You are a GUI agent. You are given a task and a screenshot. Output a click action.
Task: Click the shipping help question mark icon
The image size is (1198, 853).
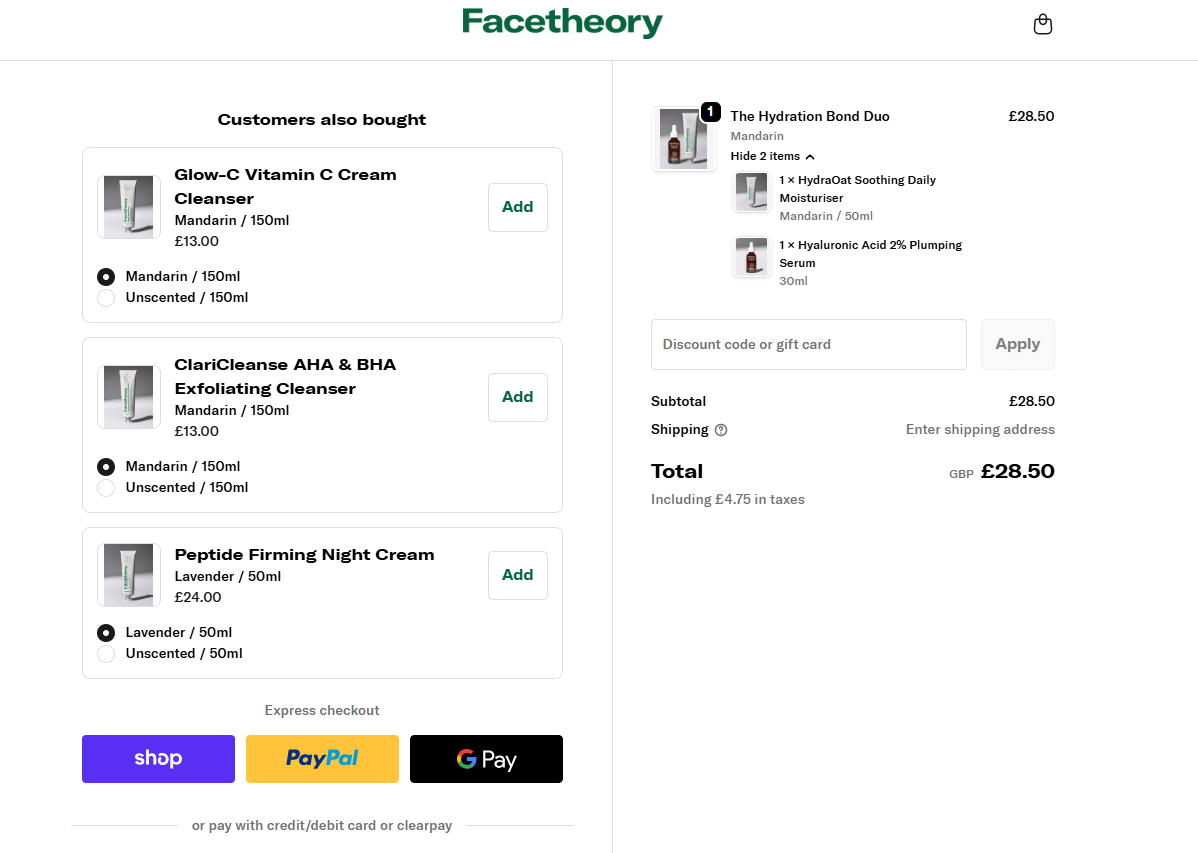pyautogui.click(x=721, y=430)
